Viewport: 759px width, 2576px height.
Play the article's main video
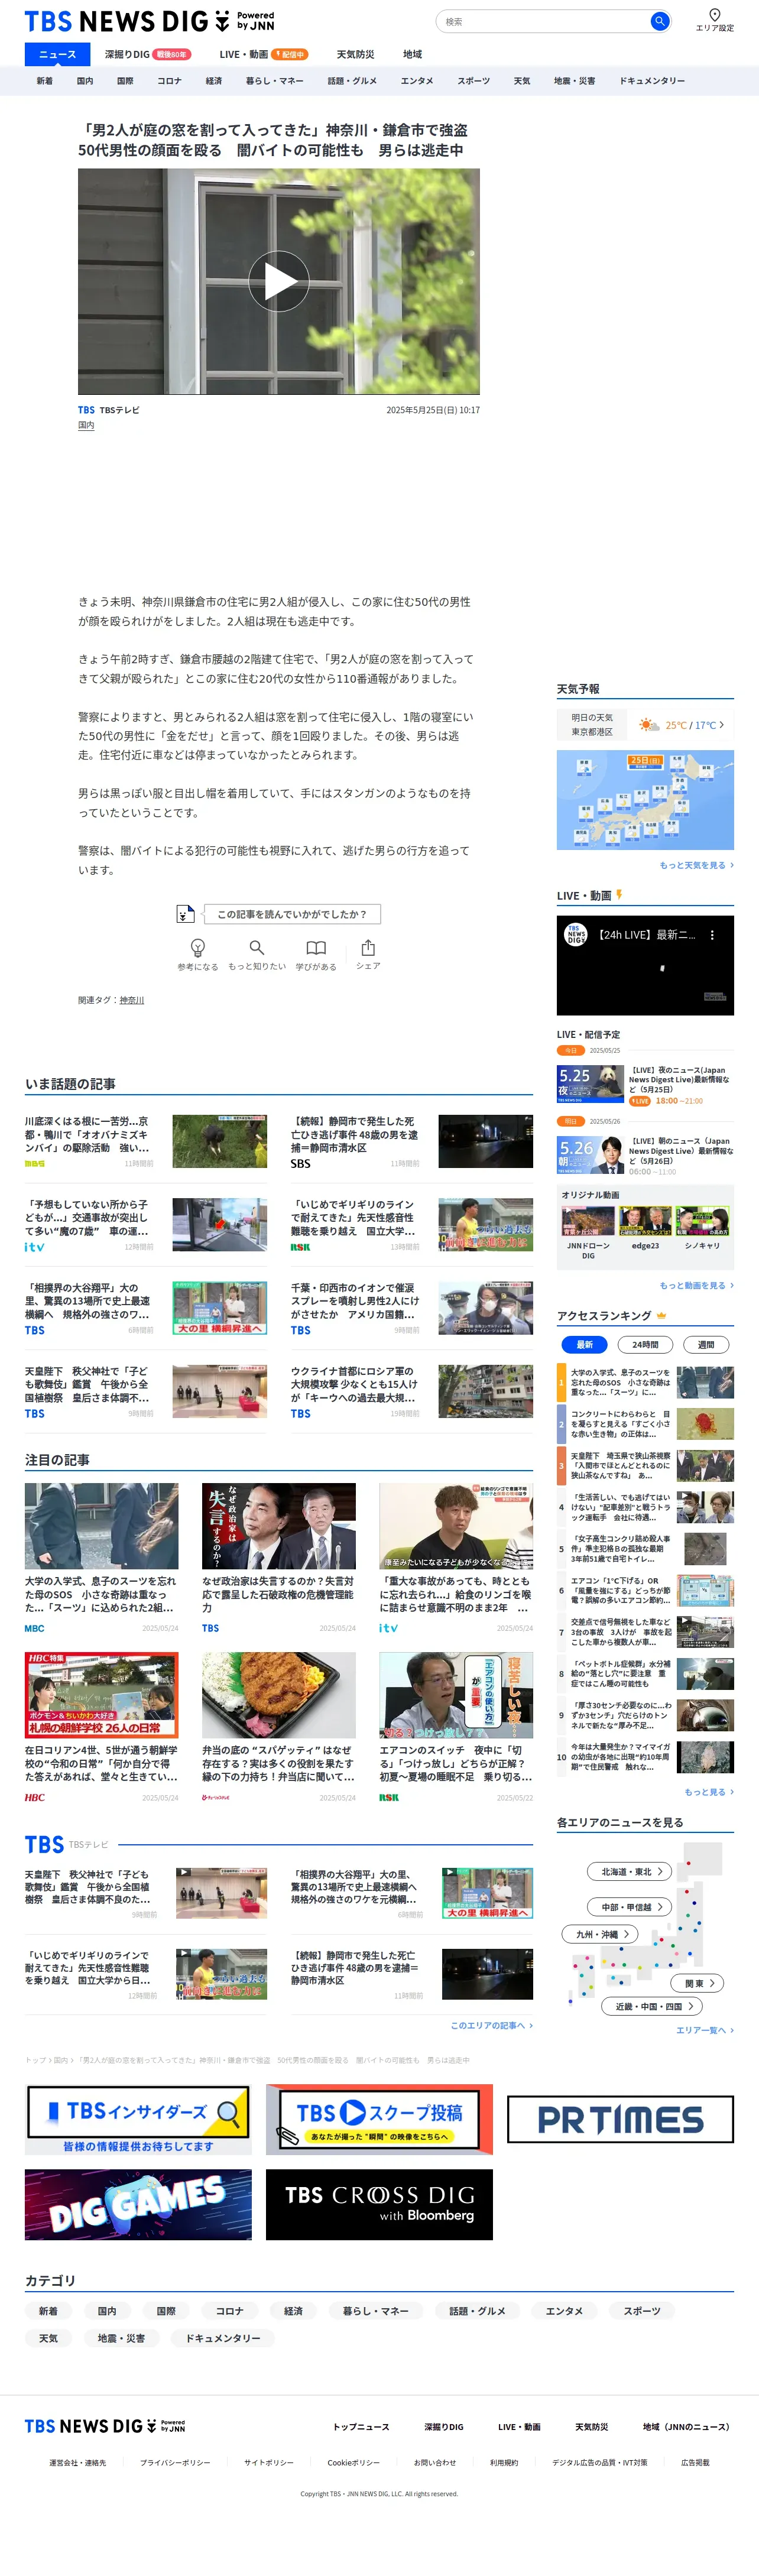tap(279, 281)
